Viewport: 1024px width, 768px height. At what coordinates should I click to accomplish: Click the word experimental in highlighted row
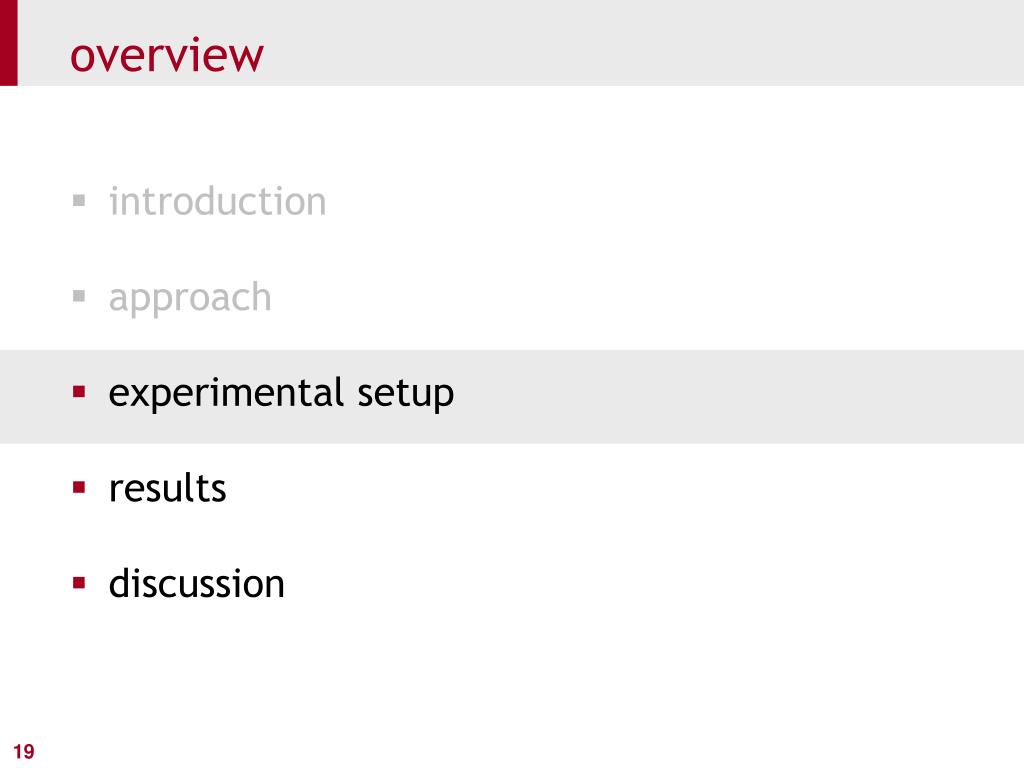(226, 394)
